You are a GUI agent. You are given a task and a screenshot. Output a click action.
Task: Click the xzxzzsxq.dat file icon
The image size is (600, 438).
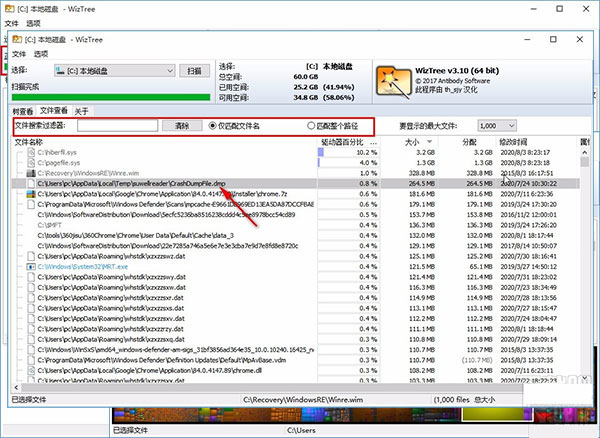click(31, 339)
